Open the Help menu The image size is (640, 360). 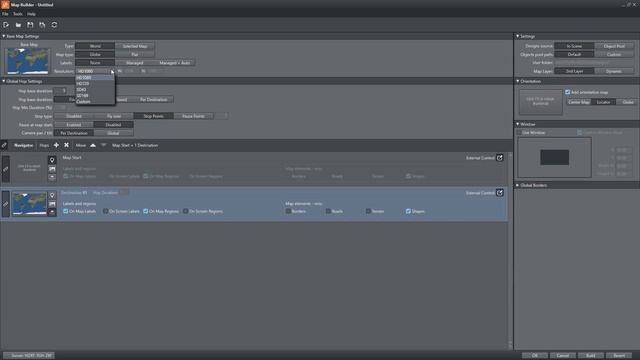(31, 14)
